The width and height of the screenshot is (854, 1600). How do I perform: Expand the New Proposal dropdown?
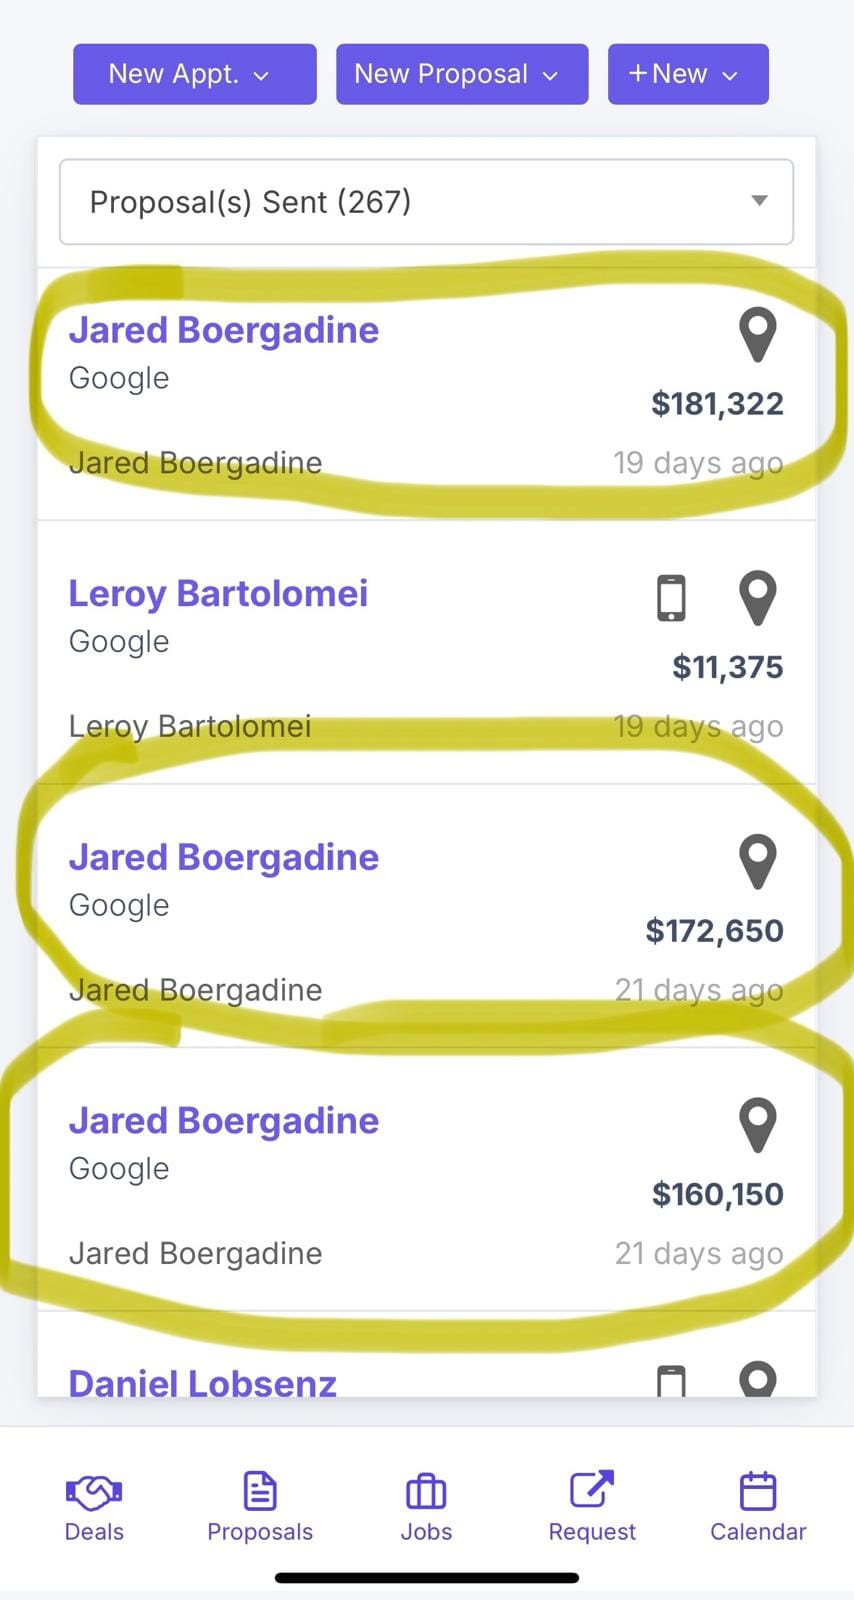tap(462, 74)
